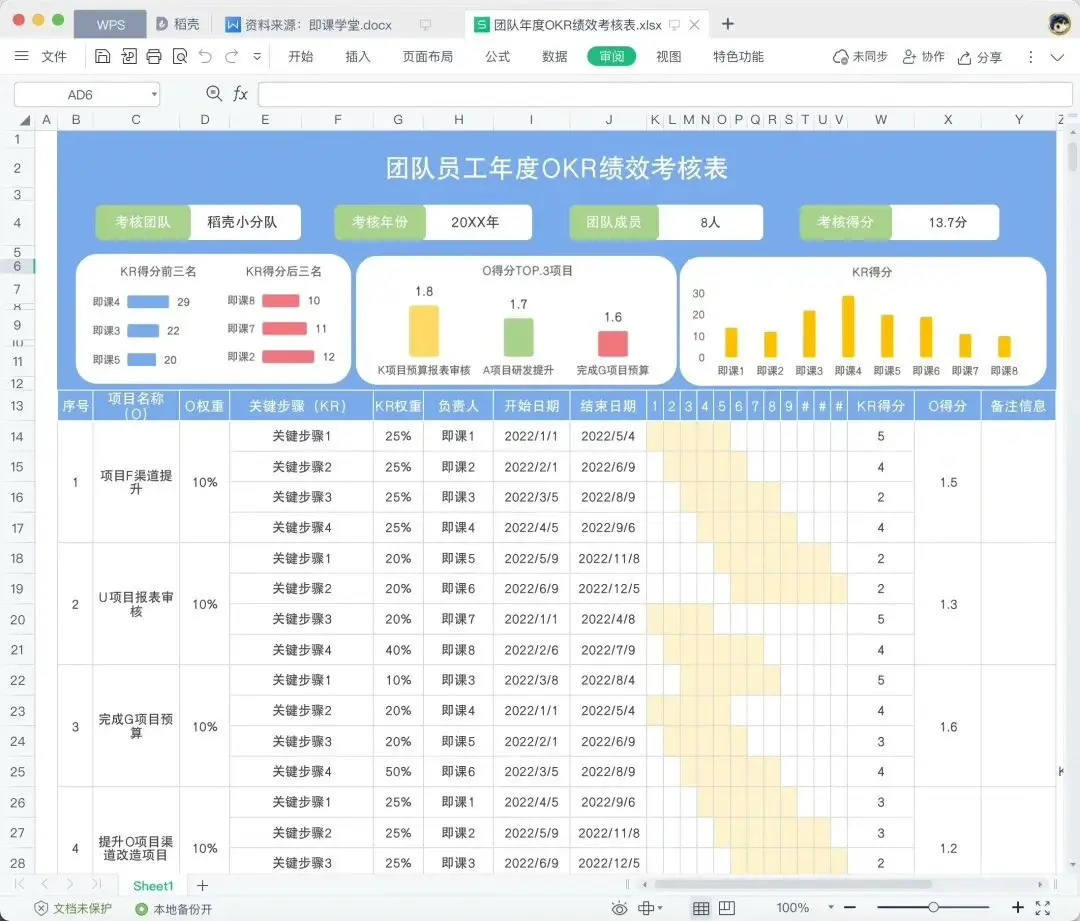Viewport: 1080px width, 921px height.
Task: Enter full screen mode icon
Action: click(1043, 908)
